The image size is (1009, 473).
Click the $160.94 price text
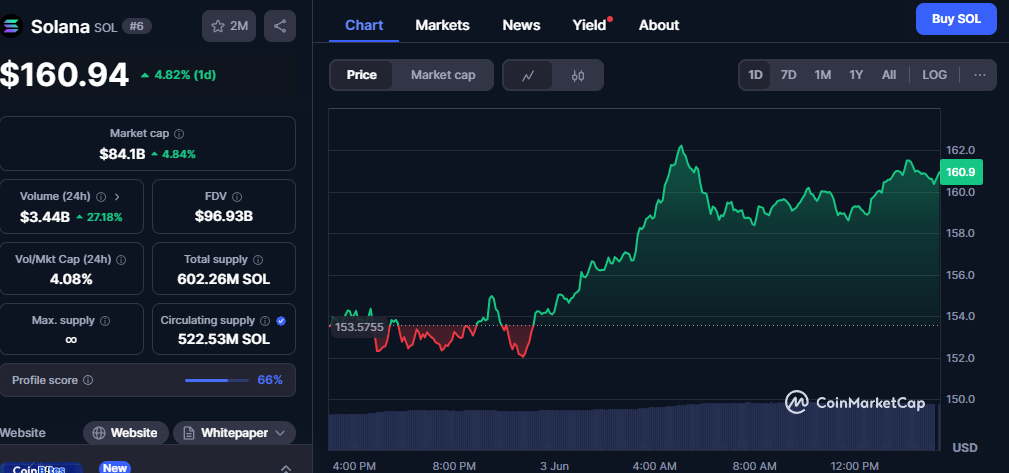[64, 75]
